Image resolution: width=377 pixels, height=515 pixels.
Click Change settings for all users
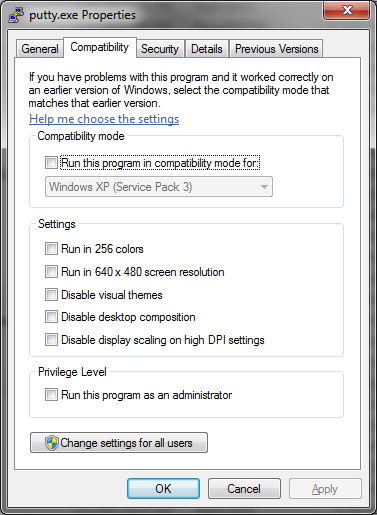(119, 443)
